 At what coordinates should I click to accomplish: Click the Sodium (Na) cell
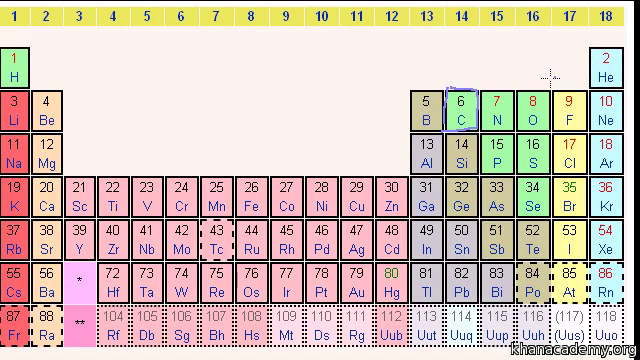15,154
